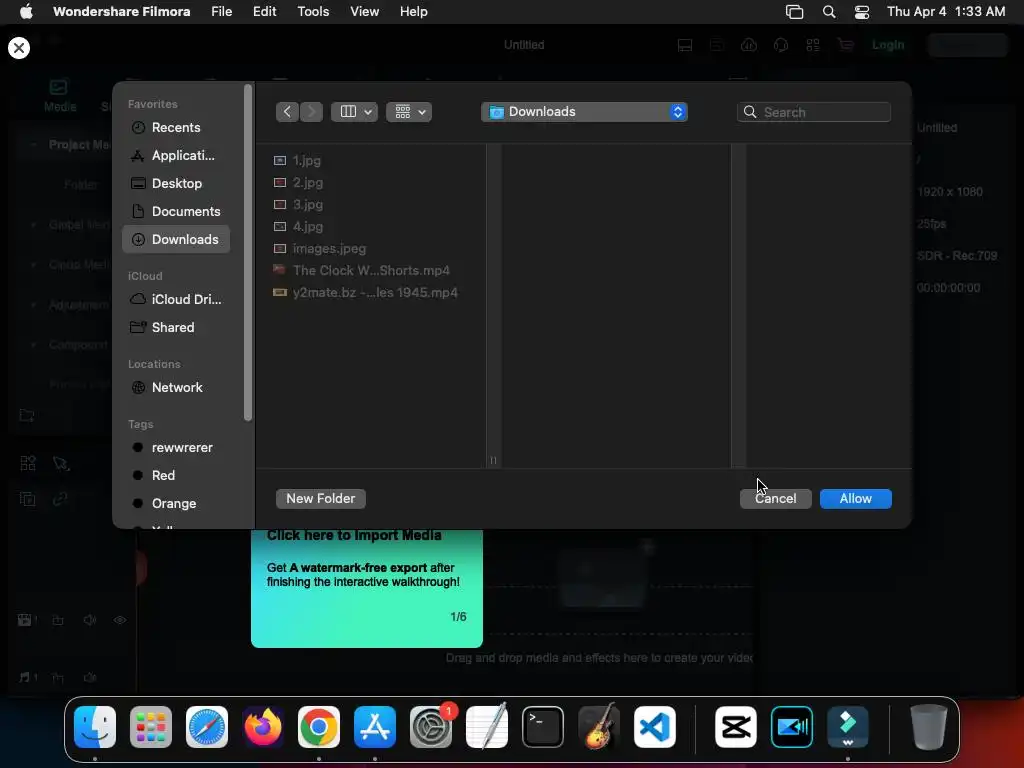Go back with the left chevron button
The image size is (1024, 768).
click(x=287, y=112)
